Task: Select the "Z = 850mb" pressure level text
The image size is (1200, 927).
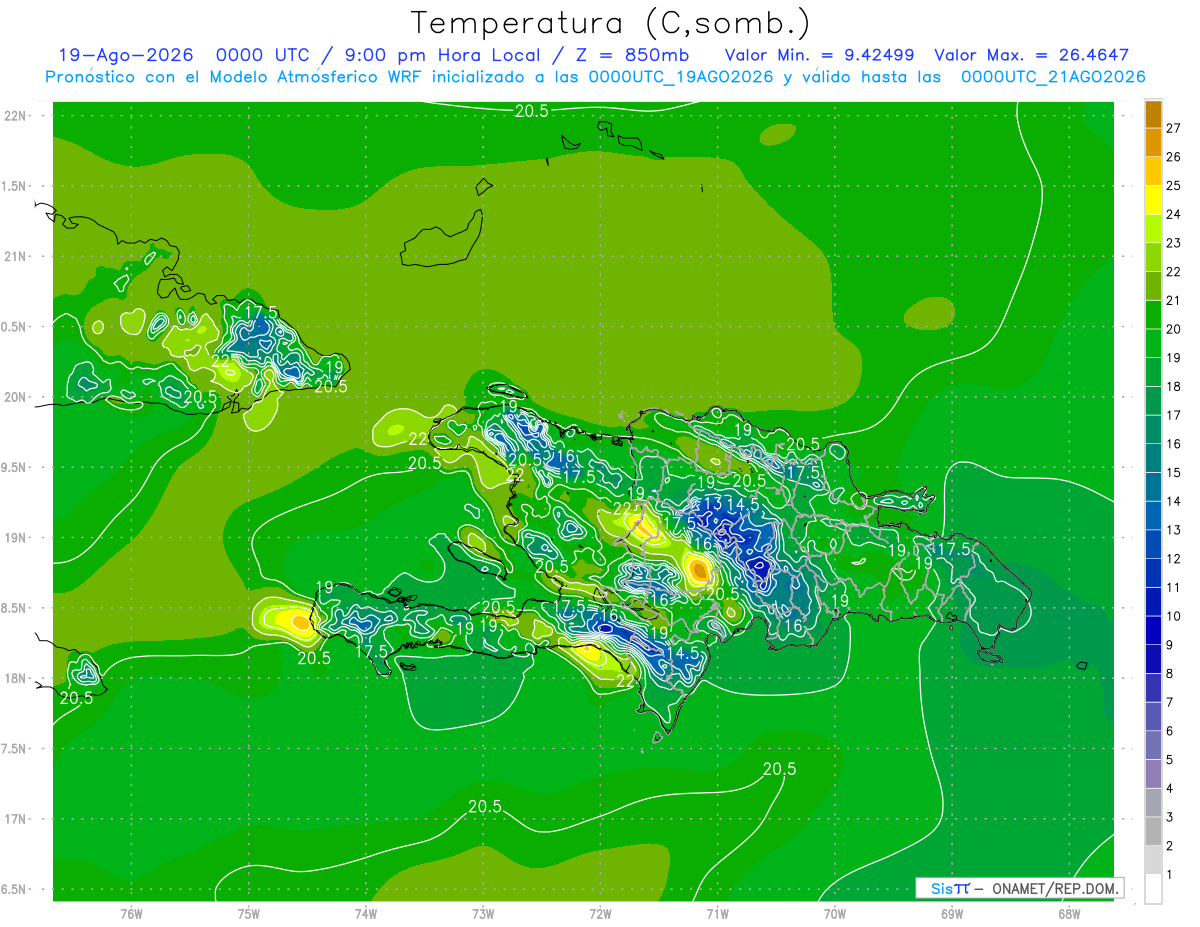Action: [x=635, y=55]
